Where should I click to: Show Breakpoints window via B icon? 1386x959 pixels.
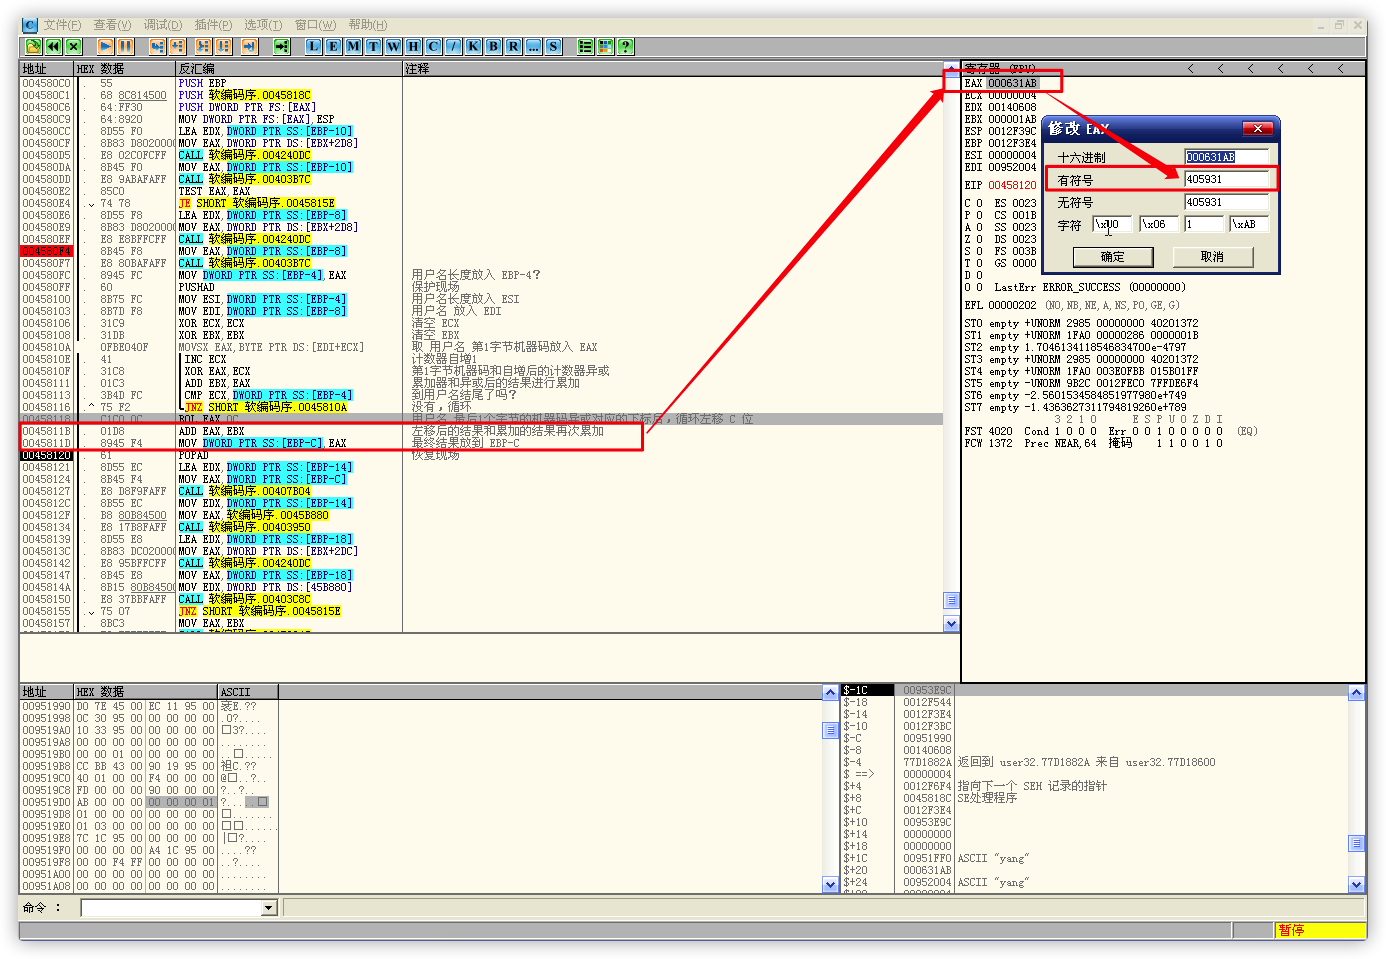click(493, 46)
